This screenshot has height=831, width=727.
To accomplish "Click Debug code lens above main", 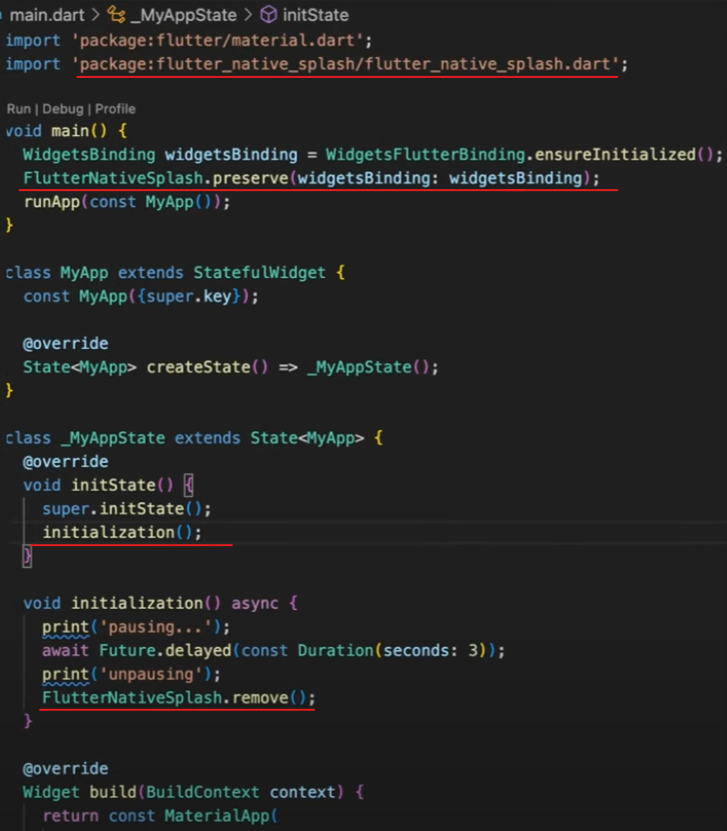I will (63, 109).
